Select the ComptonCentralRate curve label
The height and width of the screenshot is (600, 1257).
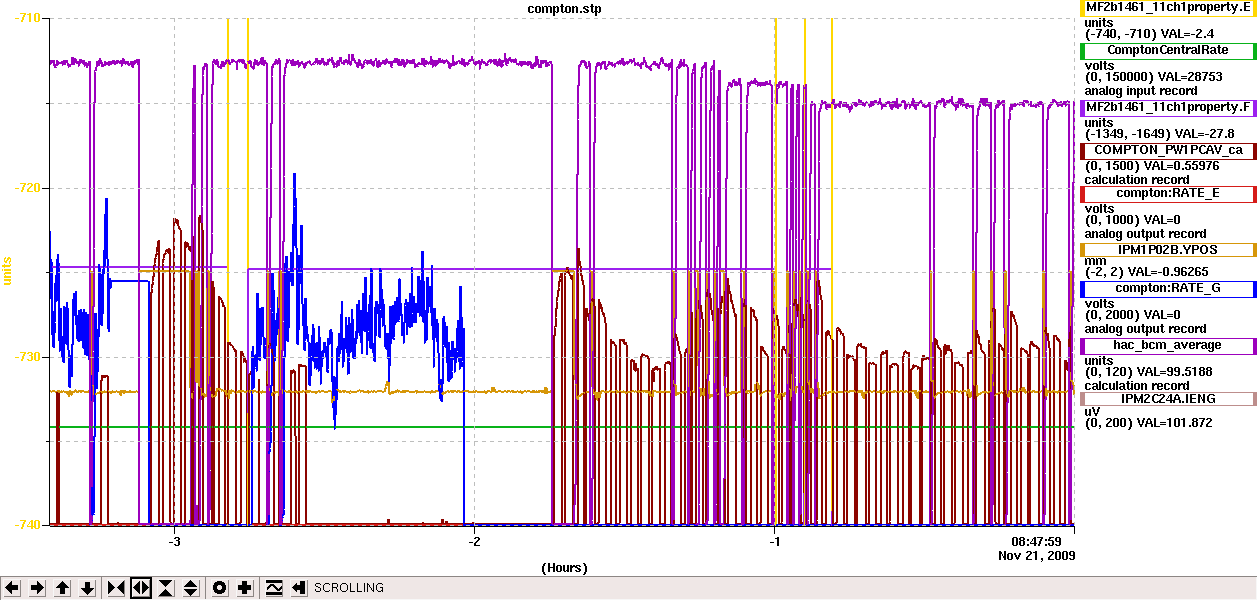point(1168,50)
